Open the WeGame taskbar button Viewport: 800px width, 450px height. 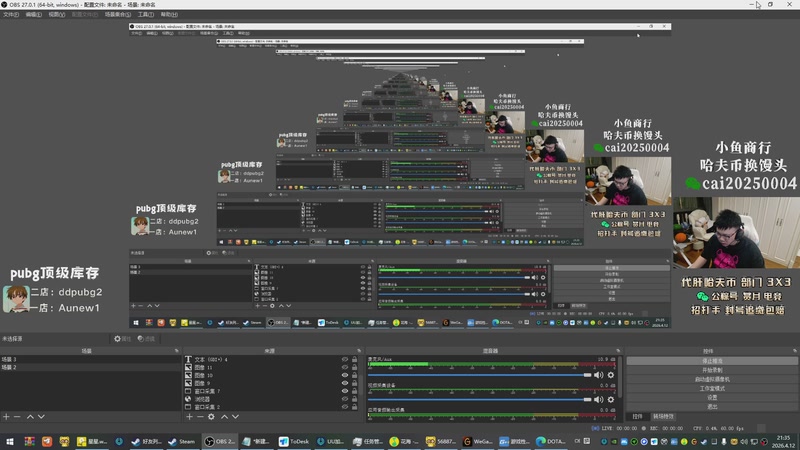tap(478, 441)
